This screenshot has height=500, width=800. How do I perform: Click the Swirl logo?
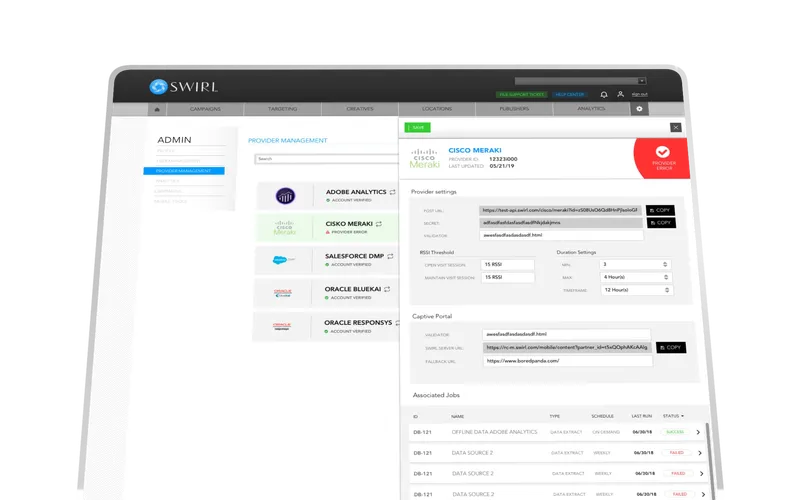point(184,87)
